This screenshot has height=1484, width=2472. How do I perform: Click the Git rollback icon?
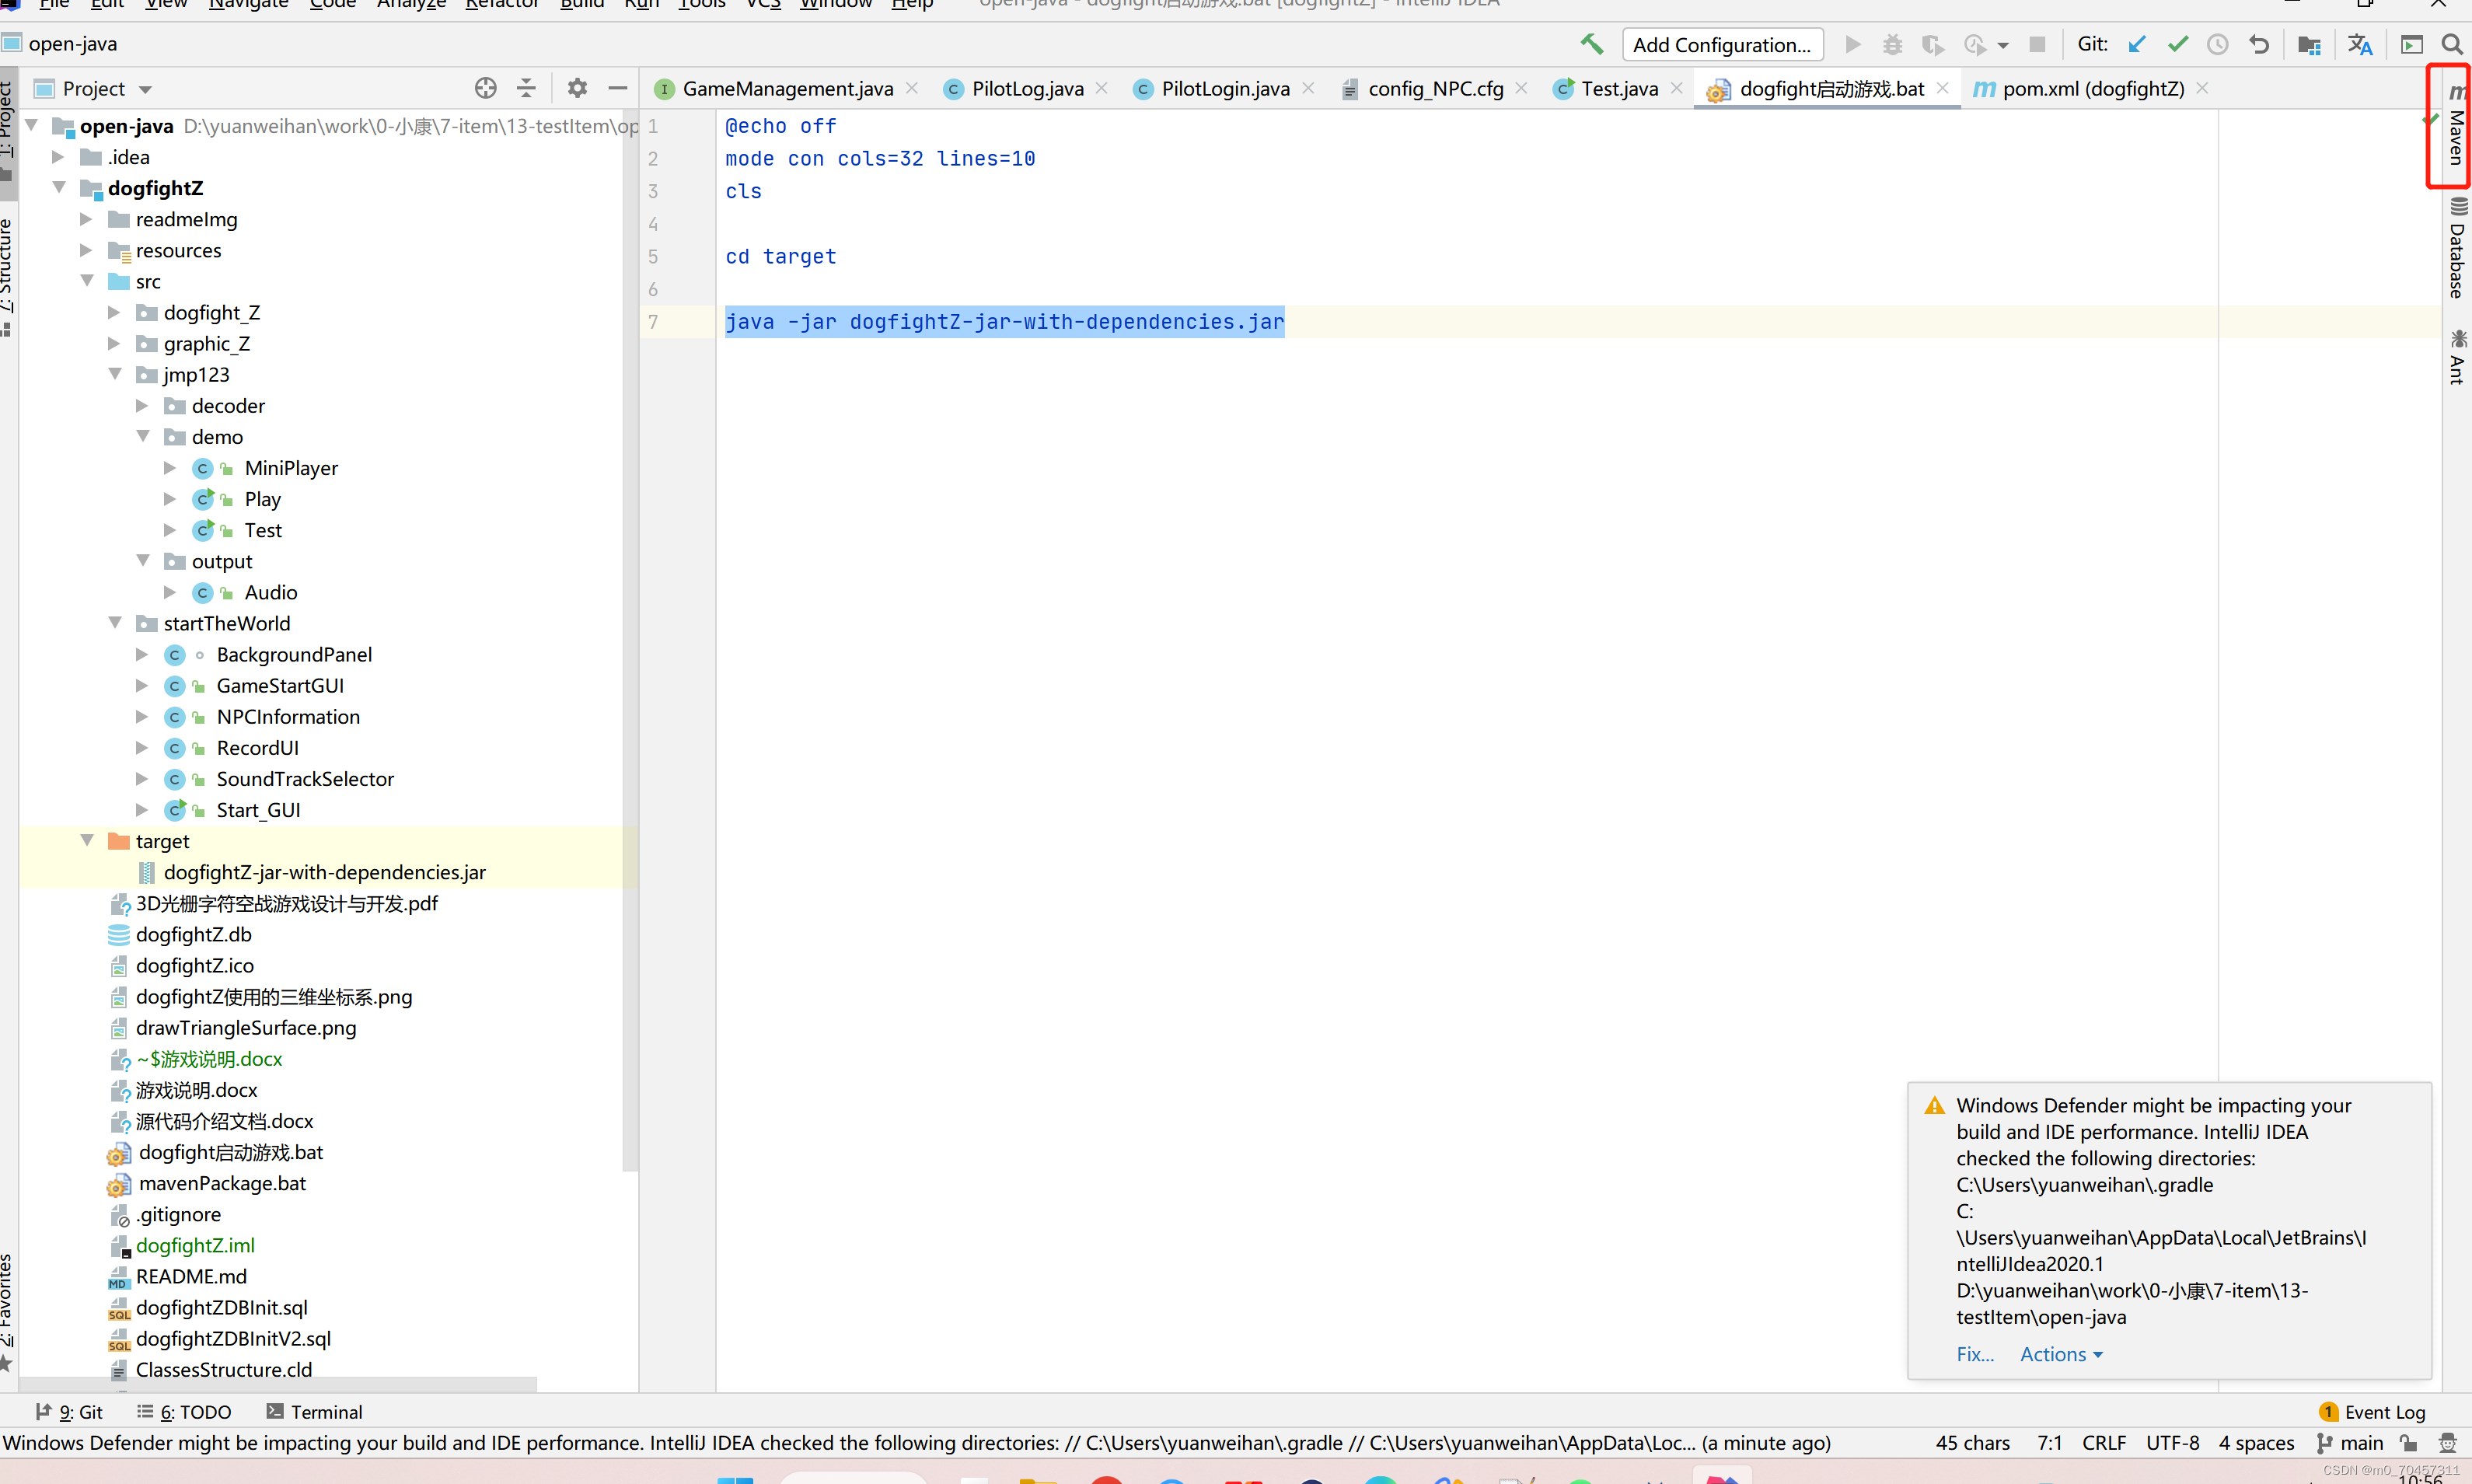coord(2258,44)
